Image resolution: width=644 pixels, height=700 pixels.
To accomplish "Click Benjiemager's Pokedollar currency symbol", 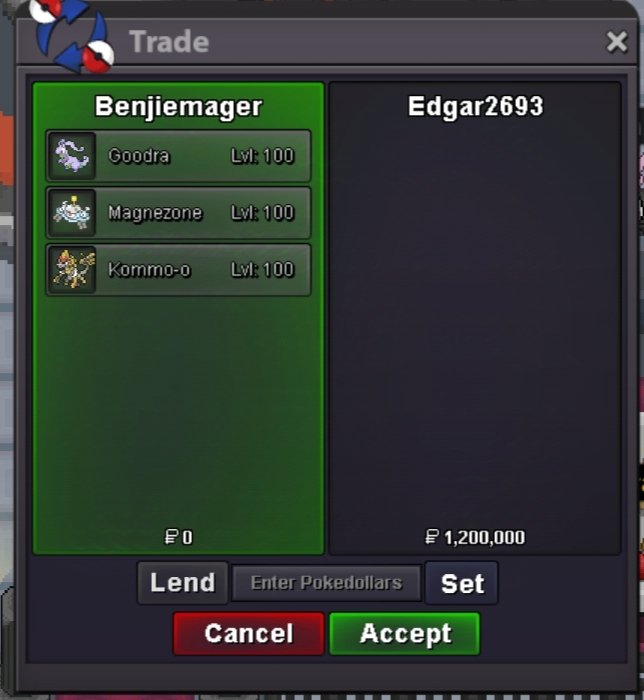I will click(171, 537).
